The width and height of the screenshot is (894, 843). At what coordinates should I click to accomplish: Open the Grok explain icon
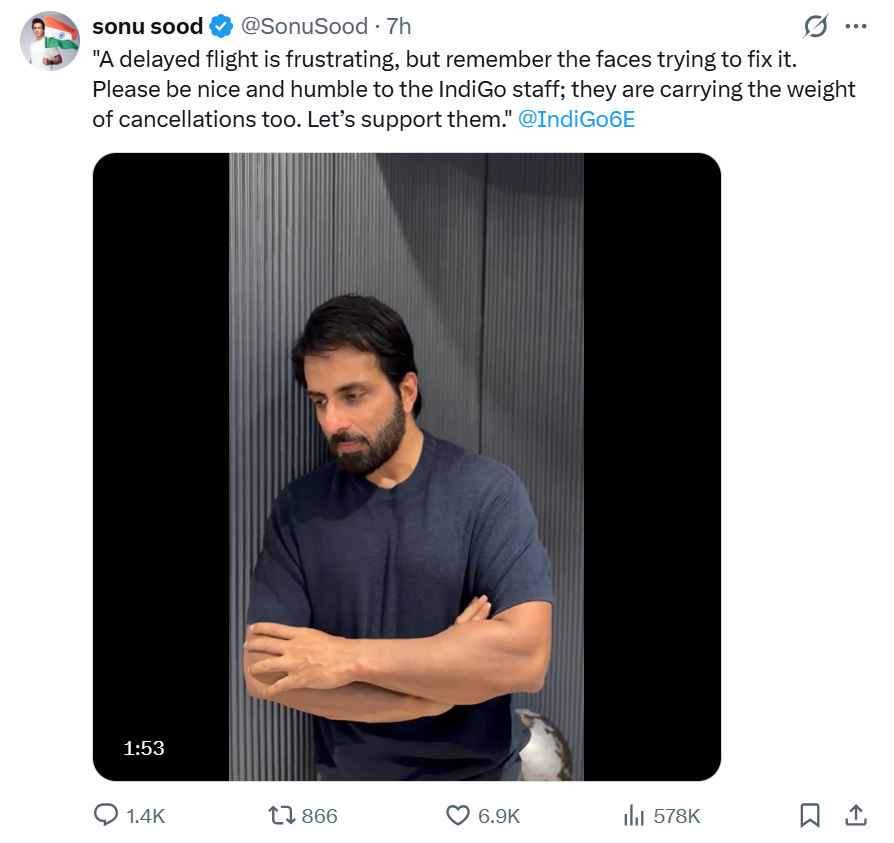pyautogui.click(x=816, y=27)
